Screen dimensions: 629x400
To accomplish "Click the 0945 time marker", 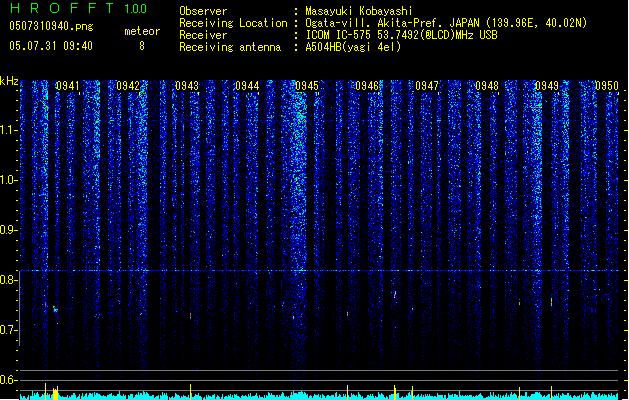I will pyautogui.click(x=307, y=86).
